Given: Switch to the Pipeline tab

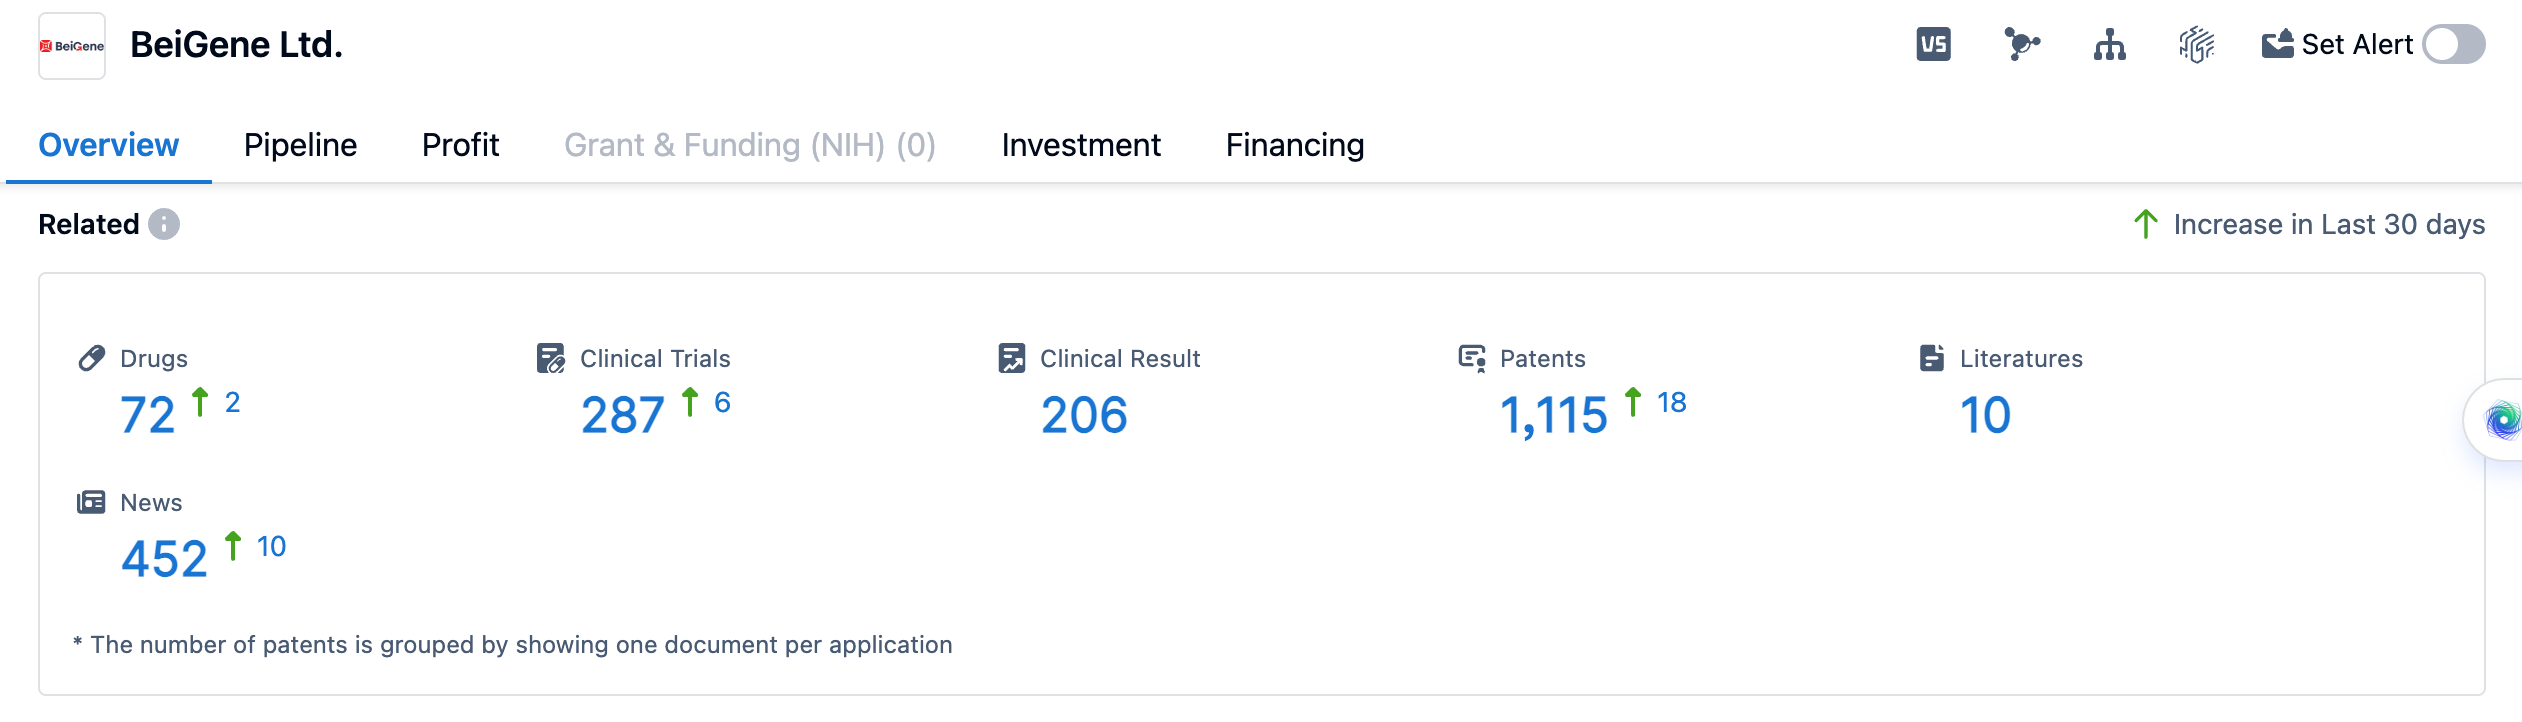Looking at the screenshot, I should click(x=300, y=145).
